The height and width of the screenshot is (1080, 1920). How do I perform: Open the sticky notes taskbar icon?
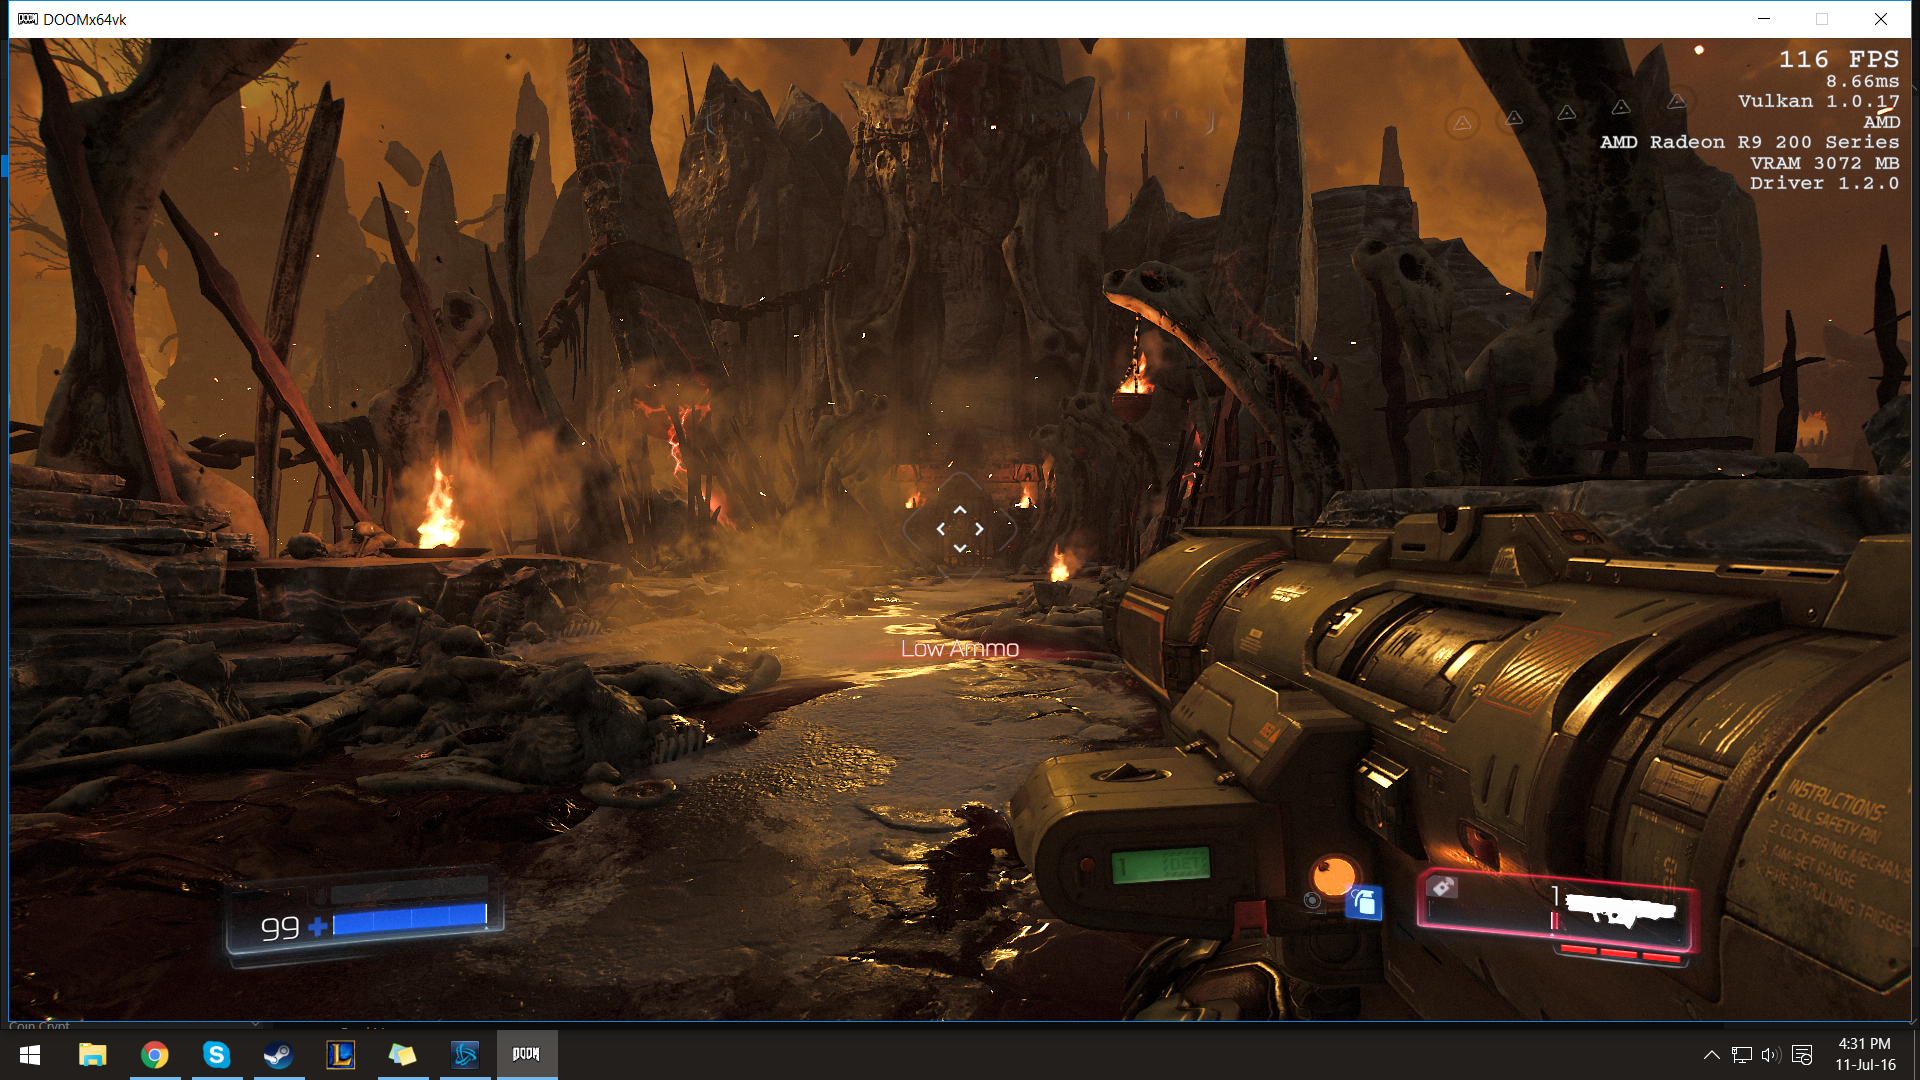tap(403, 1054)
